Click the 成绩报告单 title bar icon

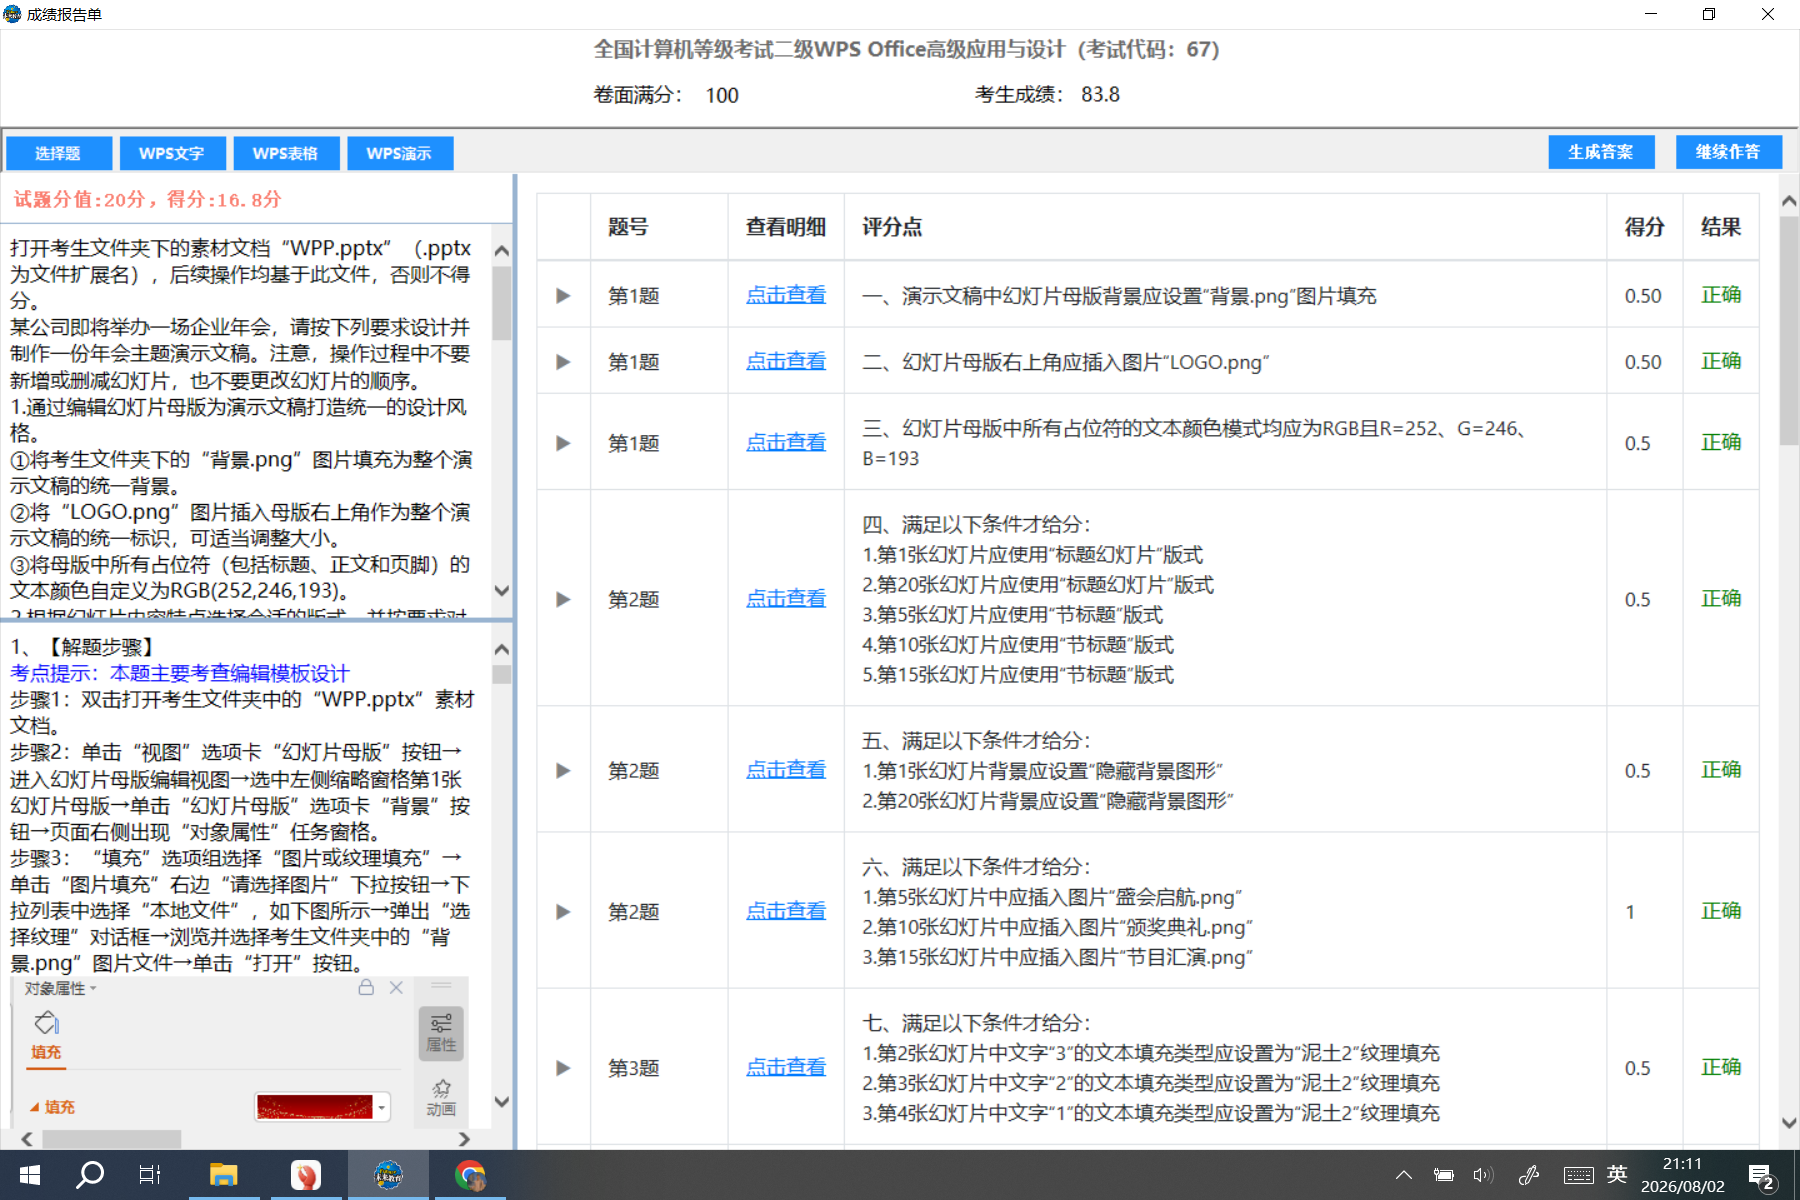coord(12,14)
